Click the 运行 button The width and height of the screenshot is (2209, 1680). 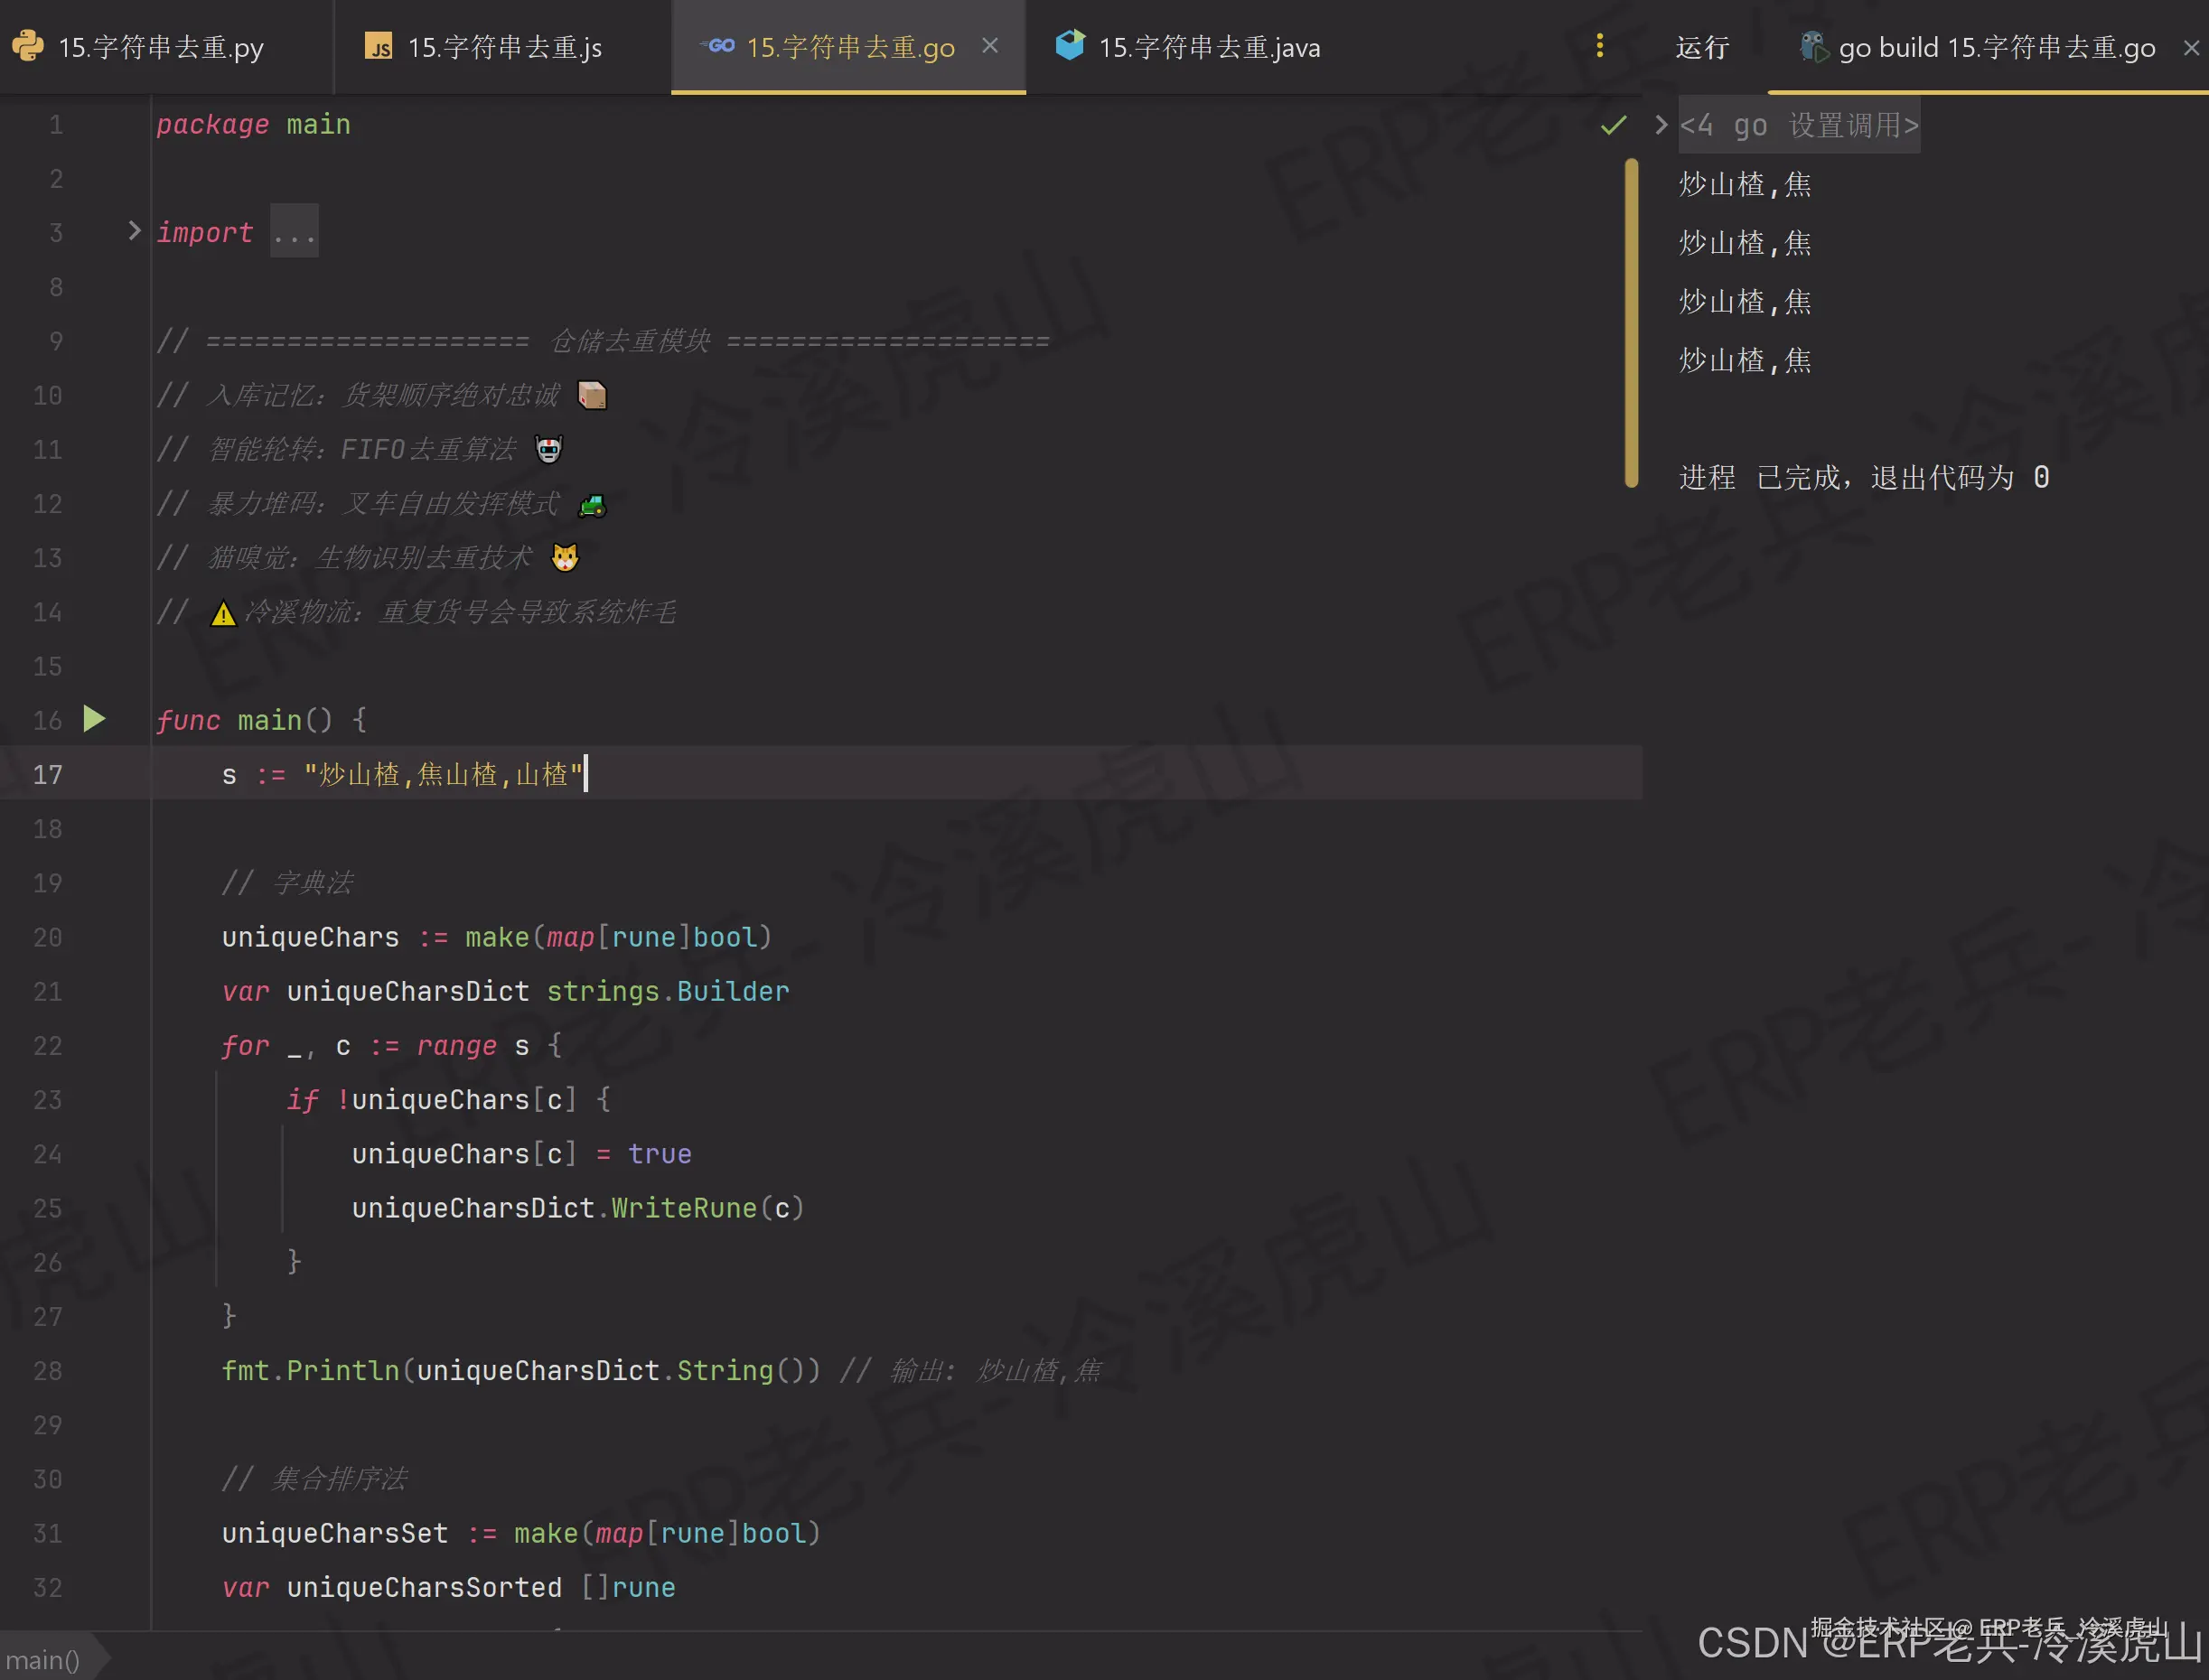point(1701,46)
